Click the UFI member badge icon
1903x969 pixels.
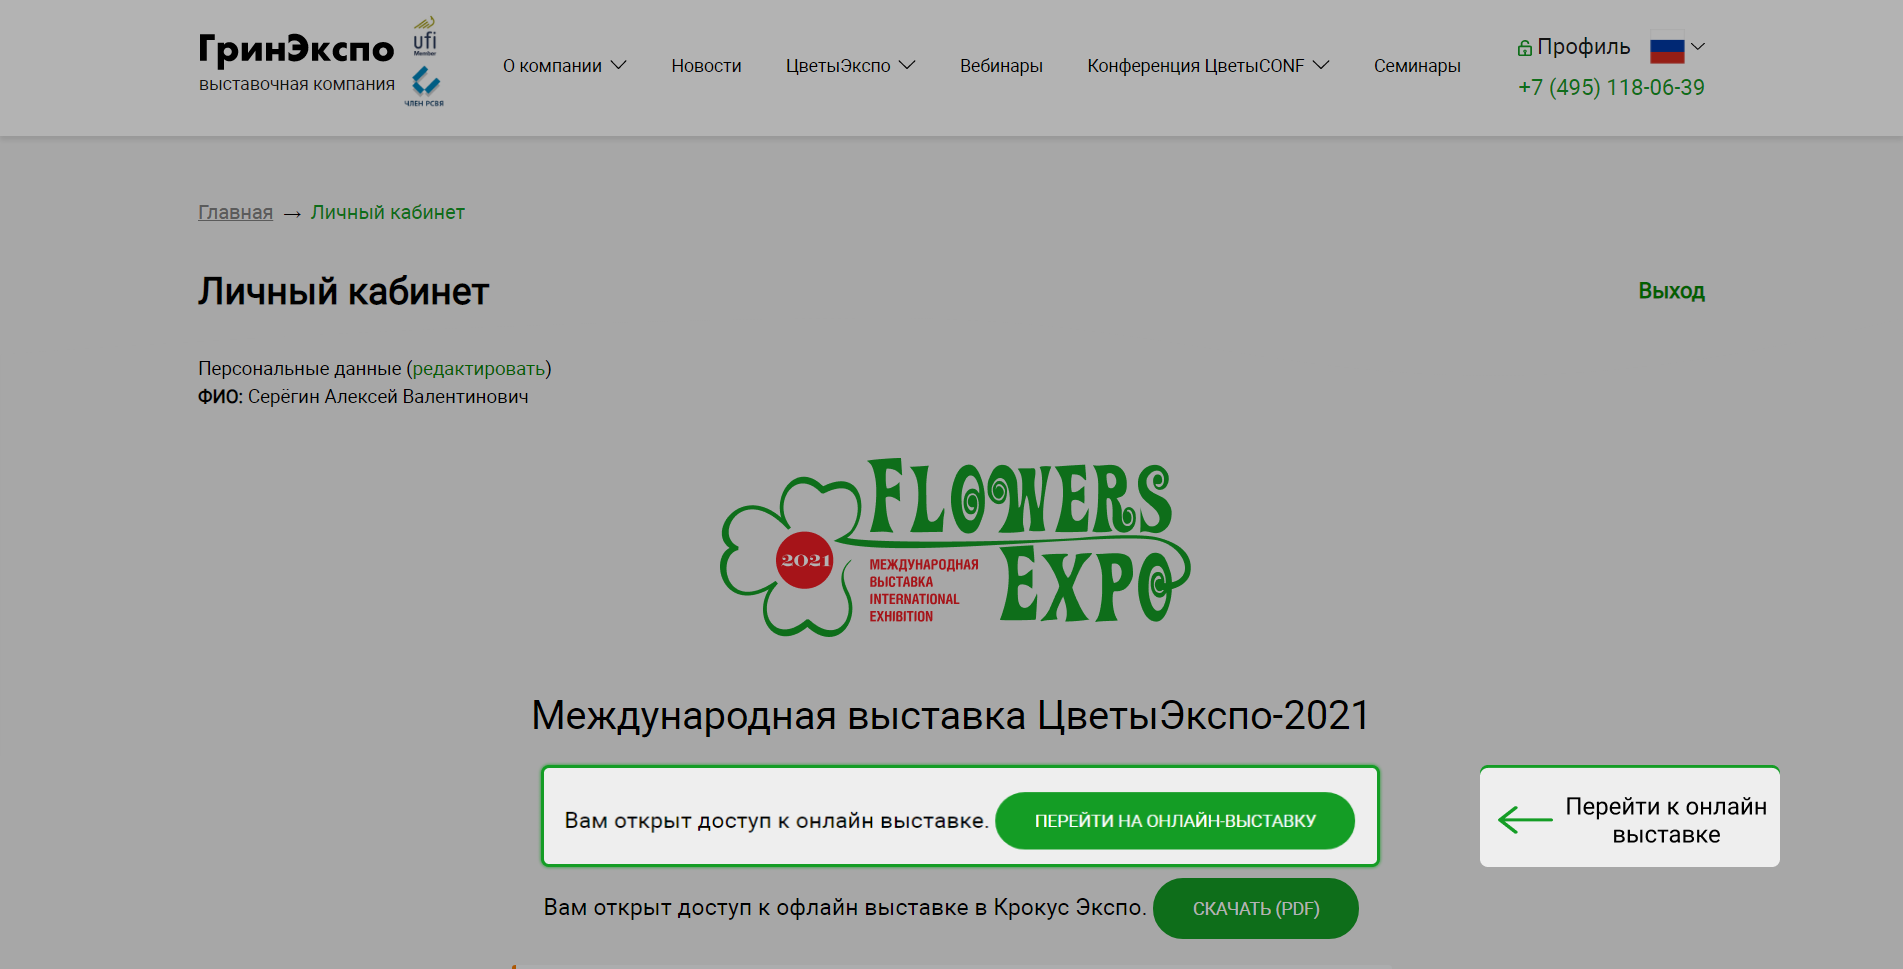coord(425,36)
